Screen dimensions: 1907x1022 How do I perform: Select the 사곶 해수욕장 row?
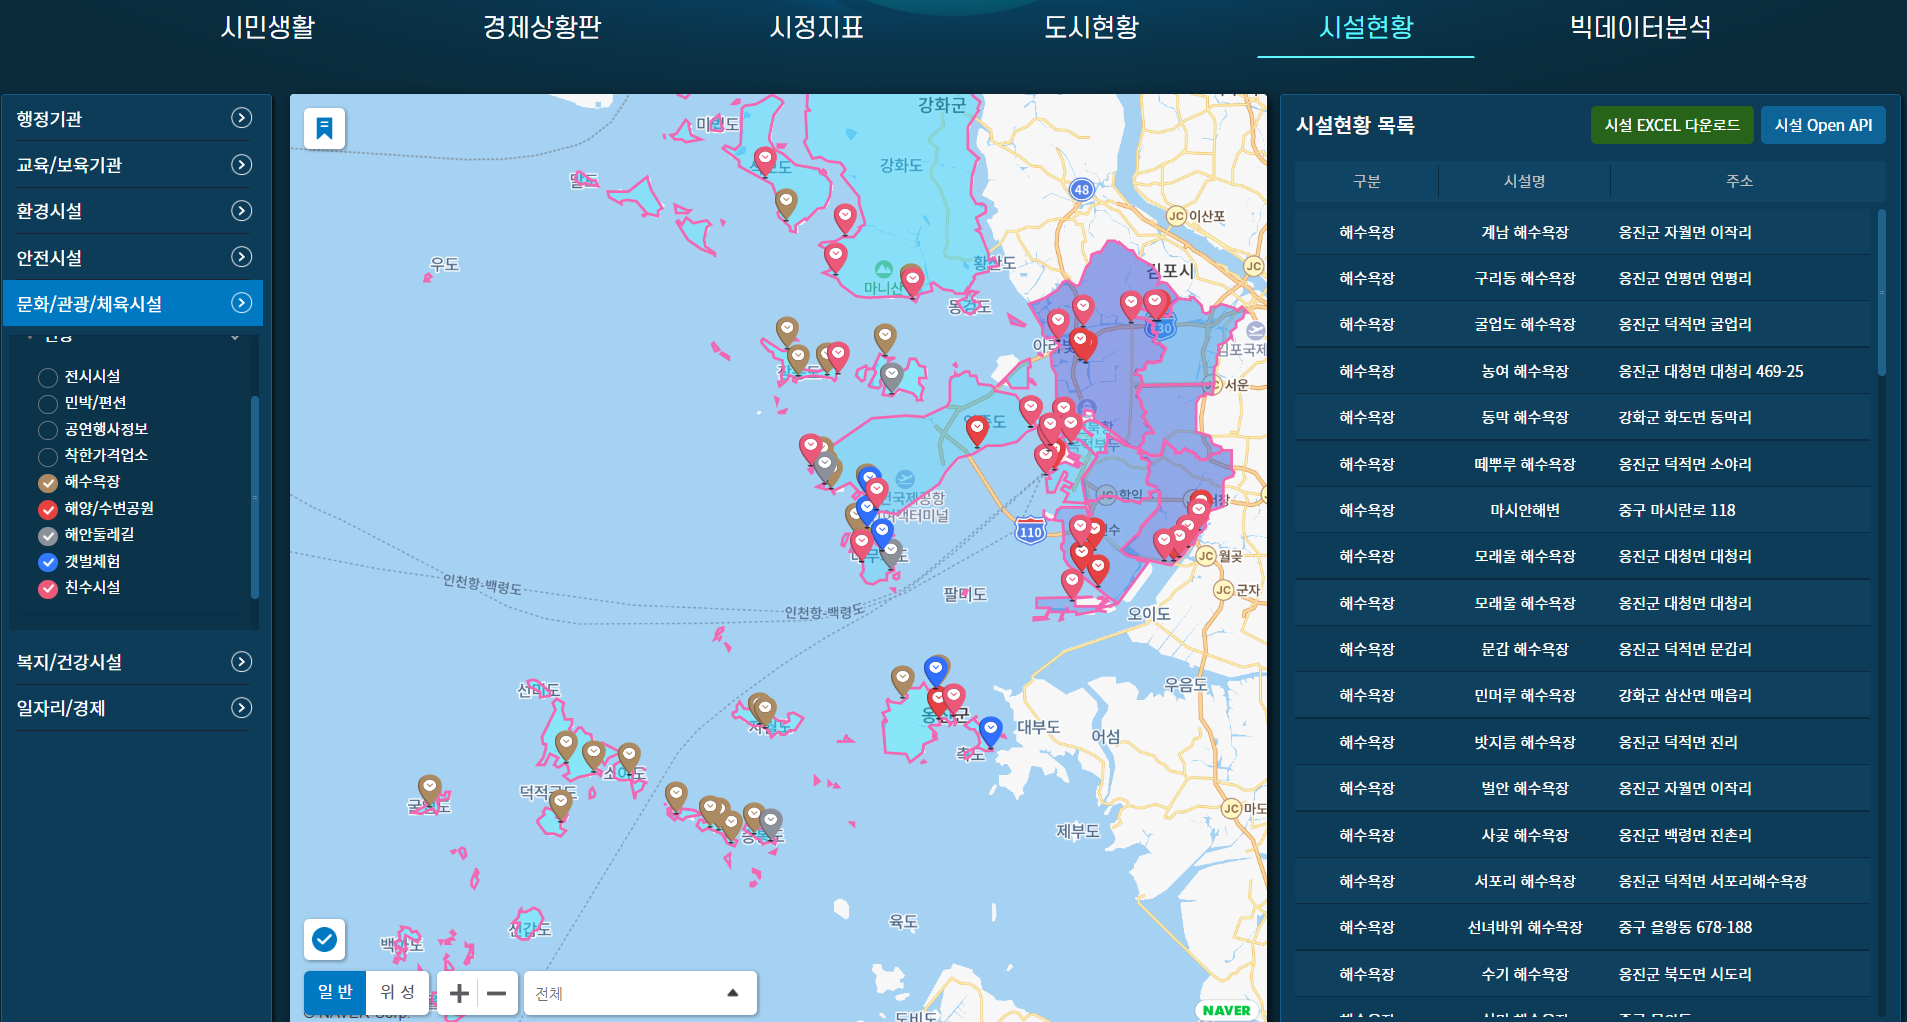coord(1582,835)
